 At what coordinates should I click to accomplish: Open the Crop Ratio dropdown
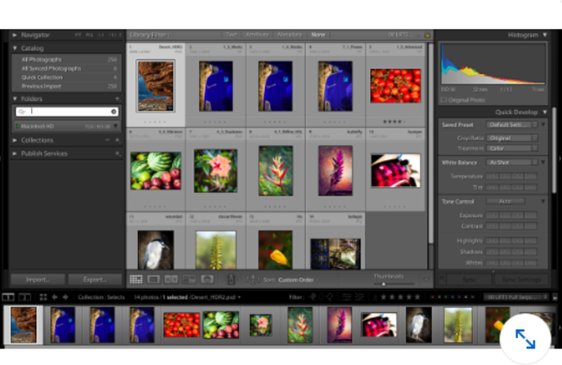coord(512,138)
